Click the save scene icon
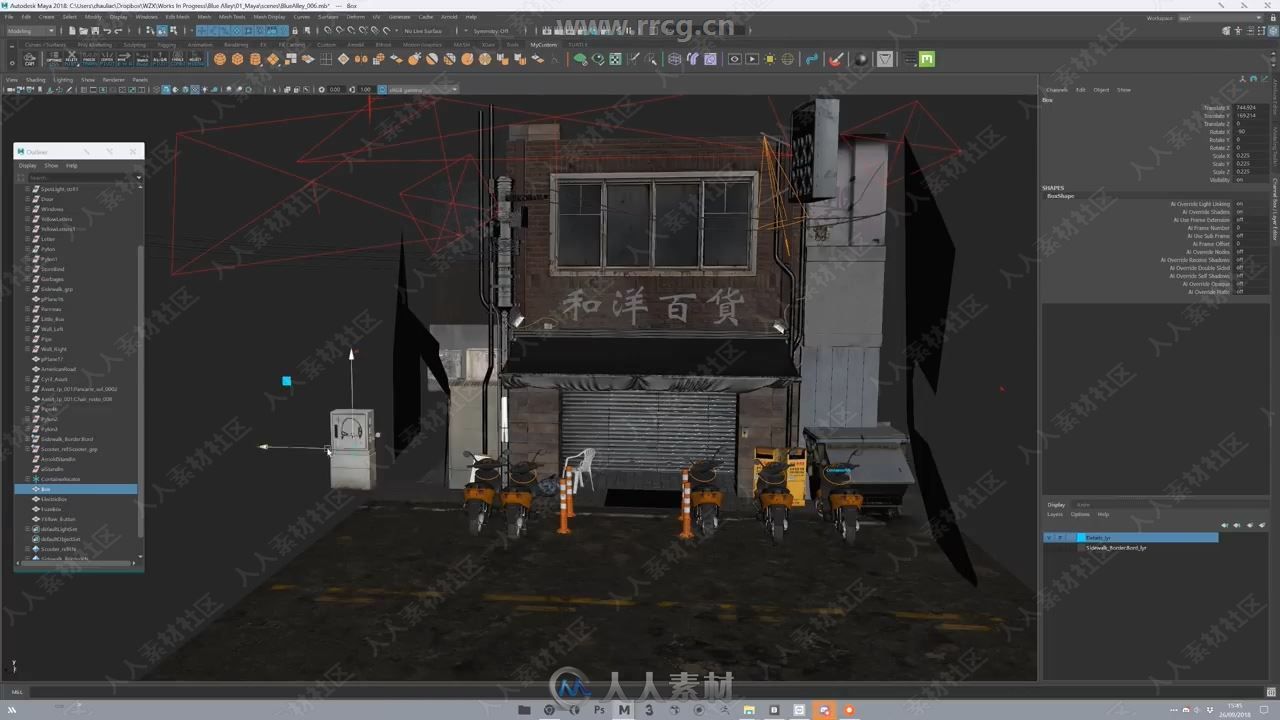The height and width of the screenshot is (720, 1280). (94, 30)
